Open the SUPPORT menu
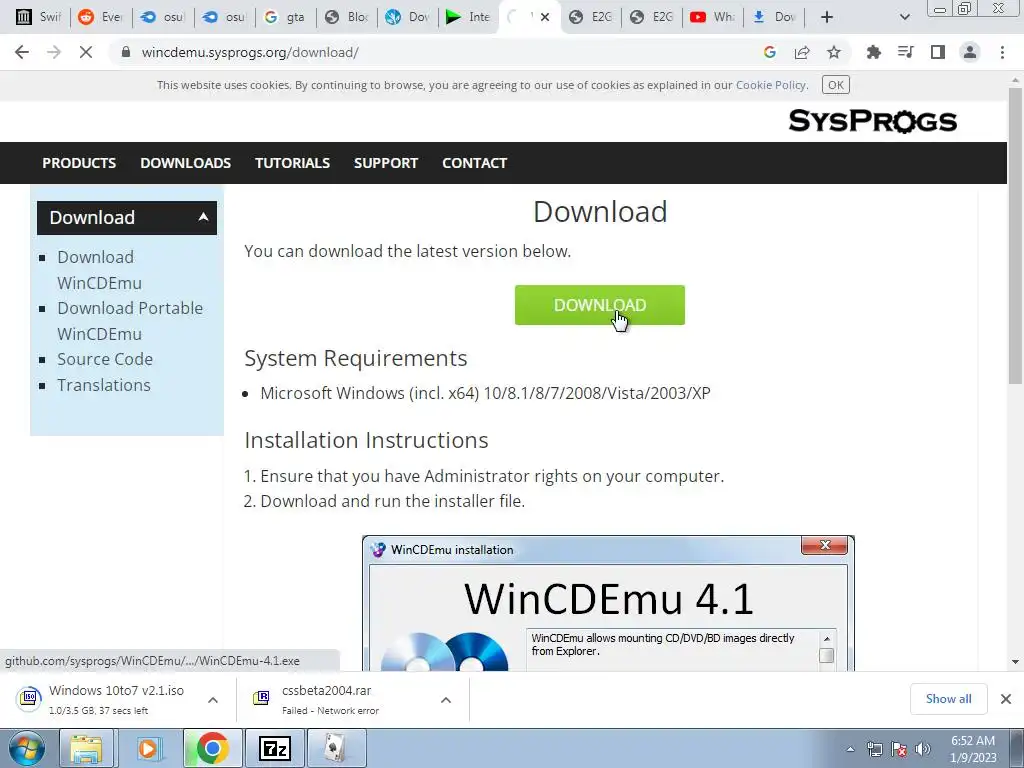This screenshot has width=1024, height=768. point(385,163)
